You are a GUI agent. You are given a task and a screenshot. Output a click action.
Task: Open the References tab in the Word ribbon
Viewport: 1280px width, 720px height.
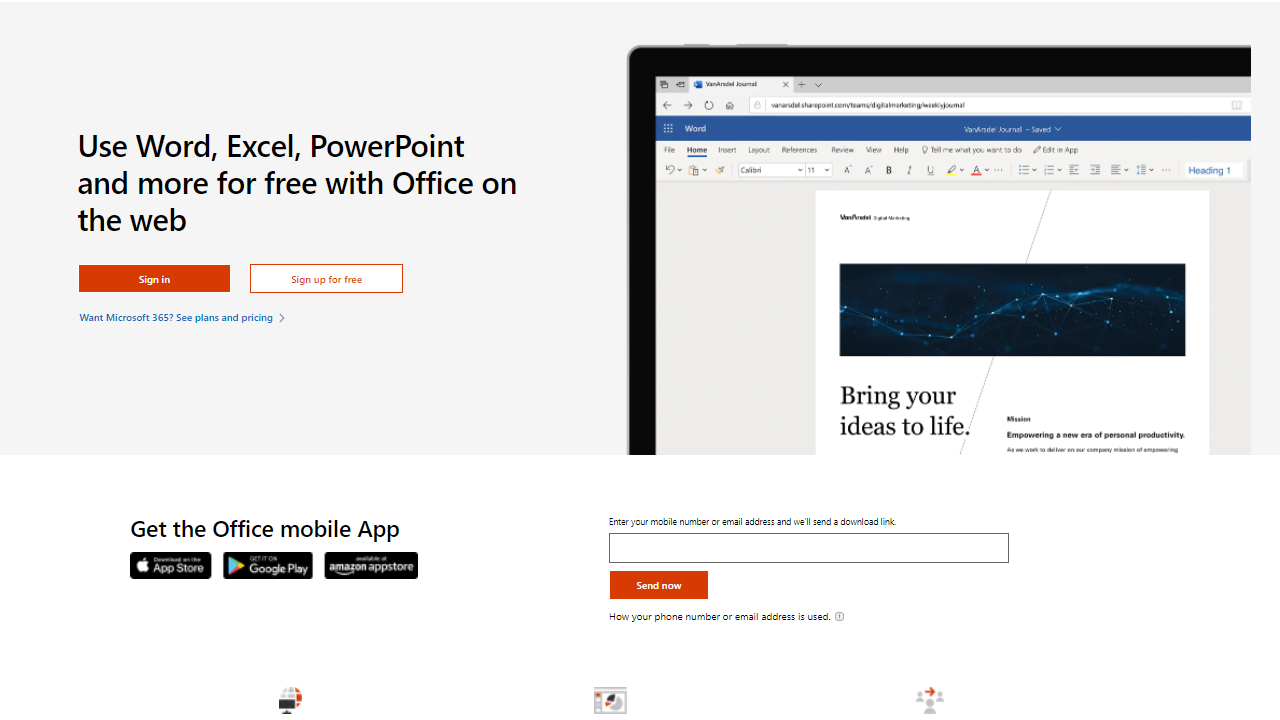coord(799,150)
